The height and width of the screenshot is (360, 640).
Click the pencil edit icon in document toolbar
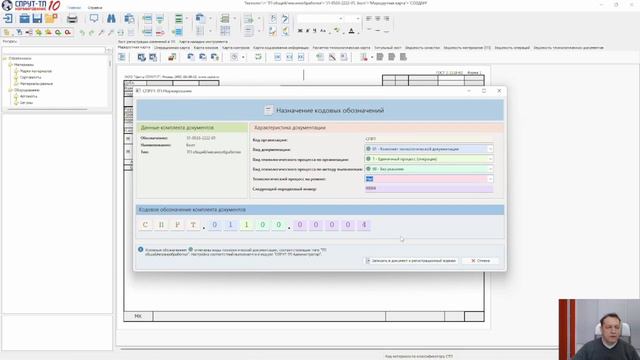point(332,57)
